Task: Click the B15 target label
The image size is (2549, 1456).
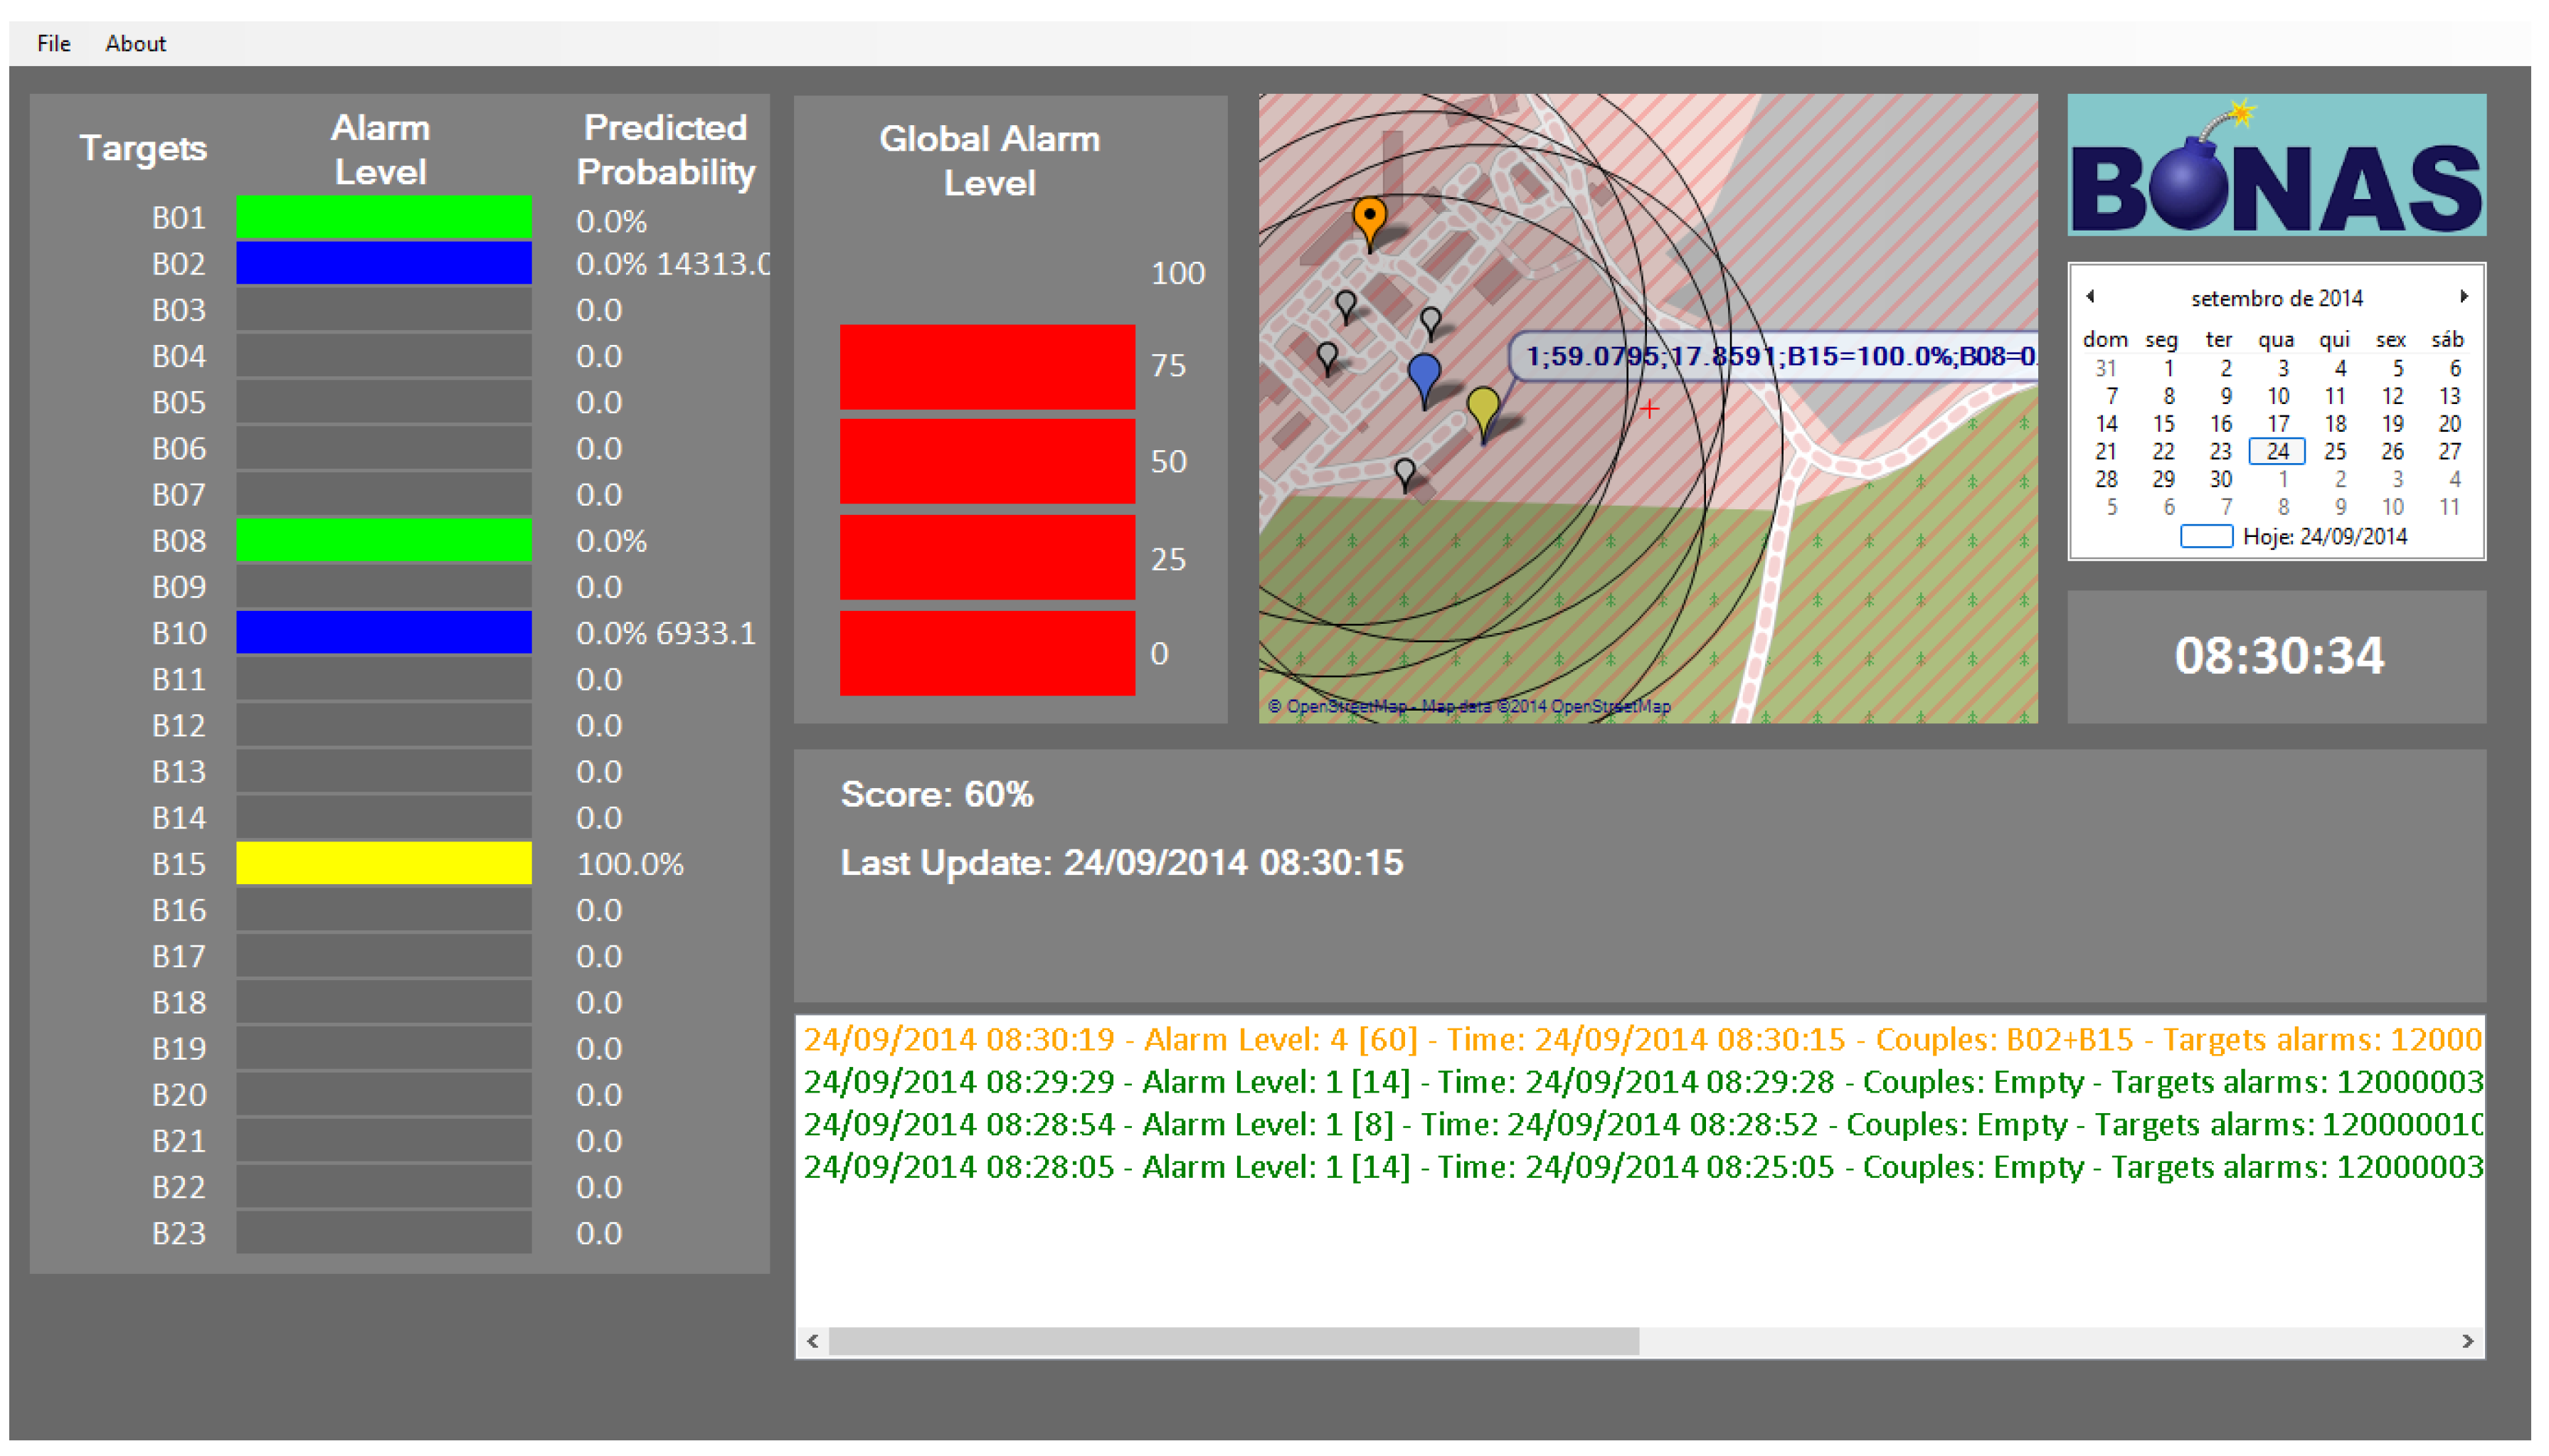Action: click(x=178, y=864)
